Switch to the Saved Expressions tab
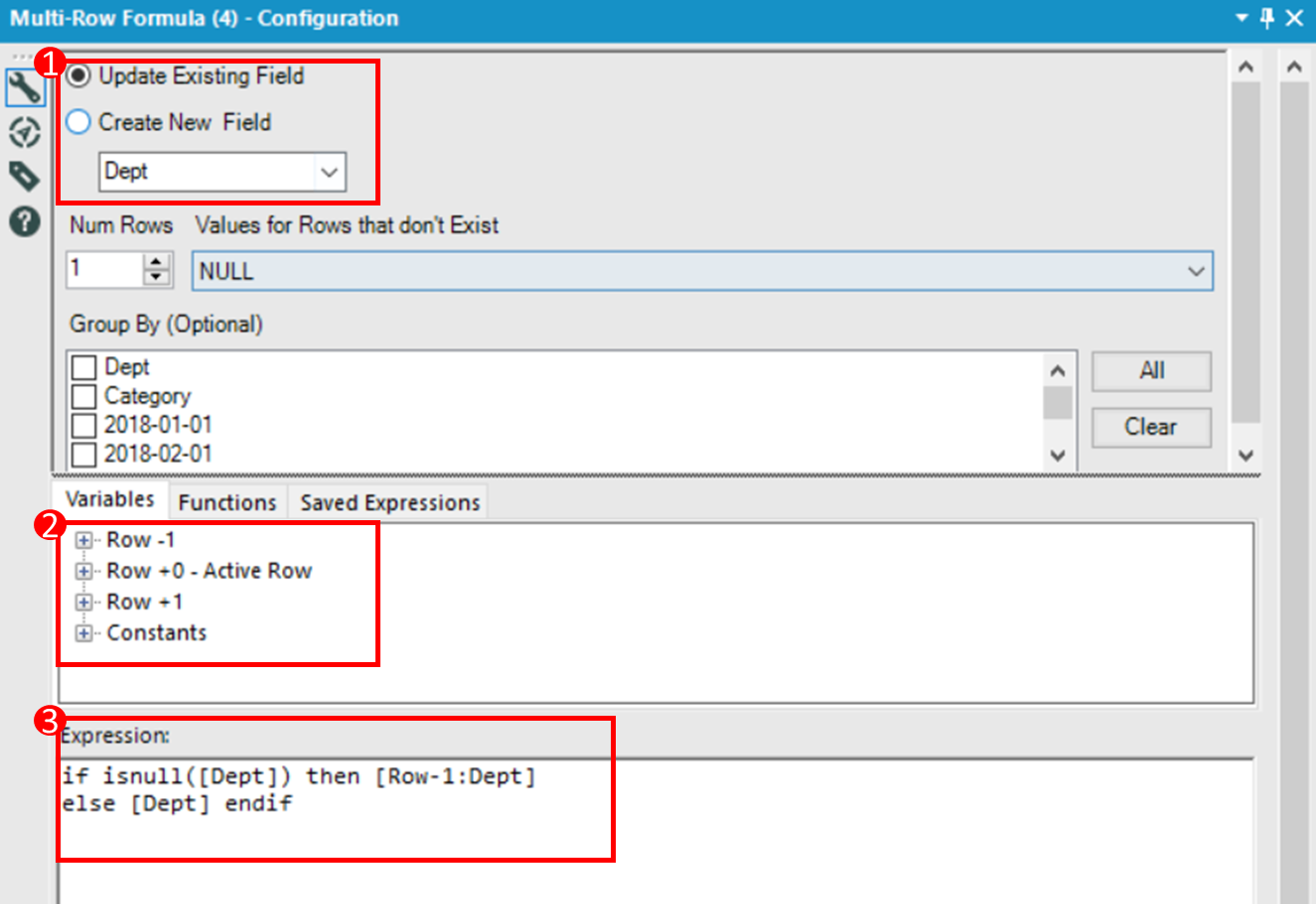1316x904 pixels. pos(390,502)
